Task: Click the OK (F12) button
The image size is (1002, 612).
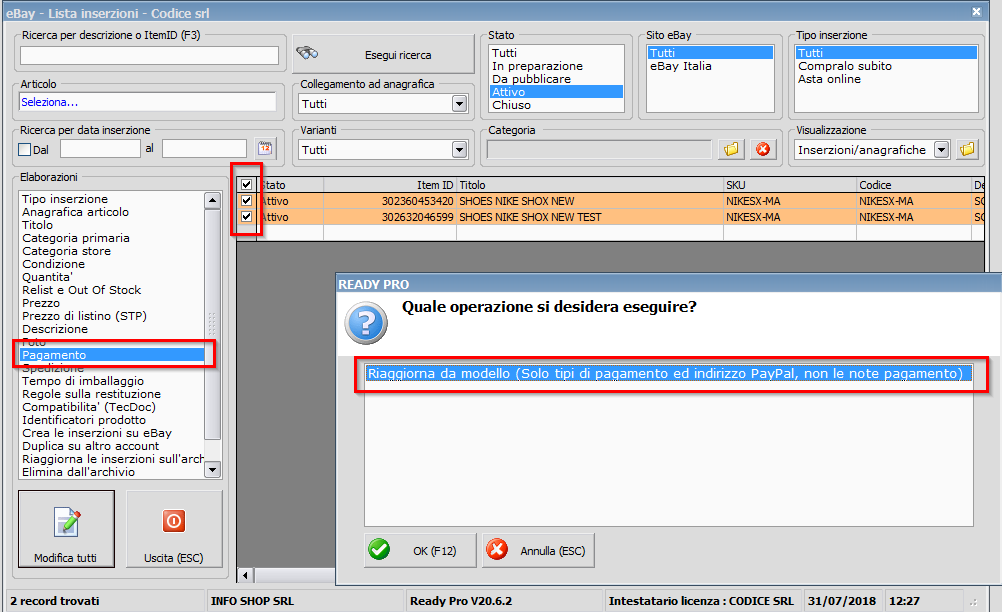Action: tap(420, 550)
